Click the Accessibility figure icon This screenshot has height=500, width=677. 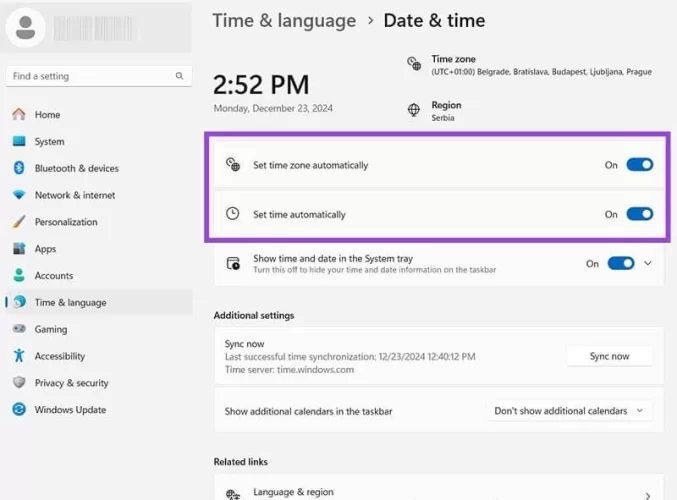[x=19, y=356]
